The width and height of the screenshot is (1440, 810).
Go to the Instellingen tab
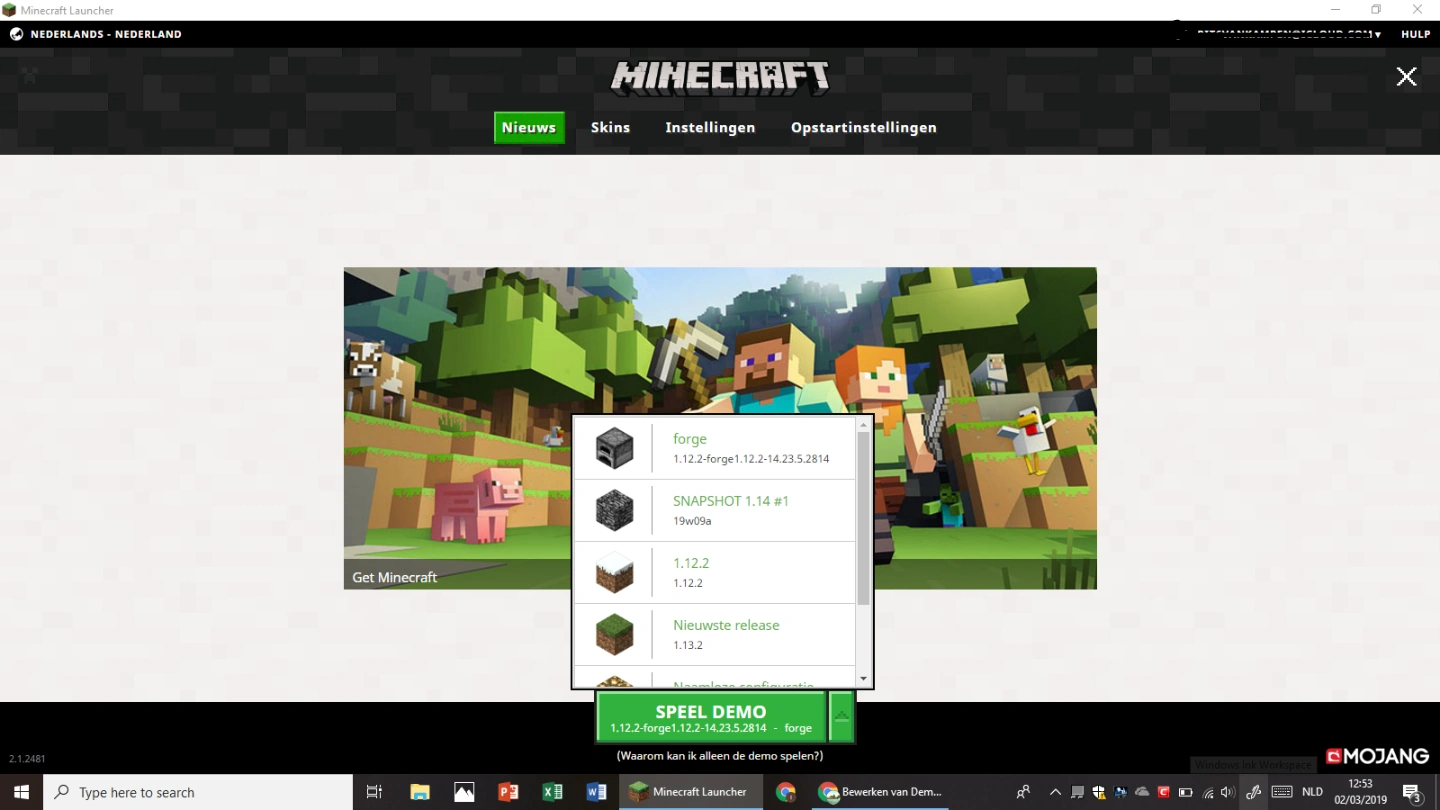[x=710, y=128]
